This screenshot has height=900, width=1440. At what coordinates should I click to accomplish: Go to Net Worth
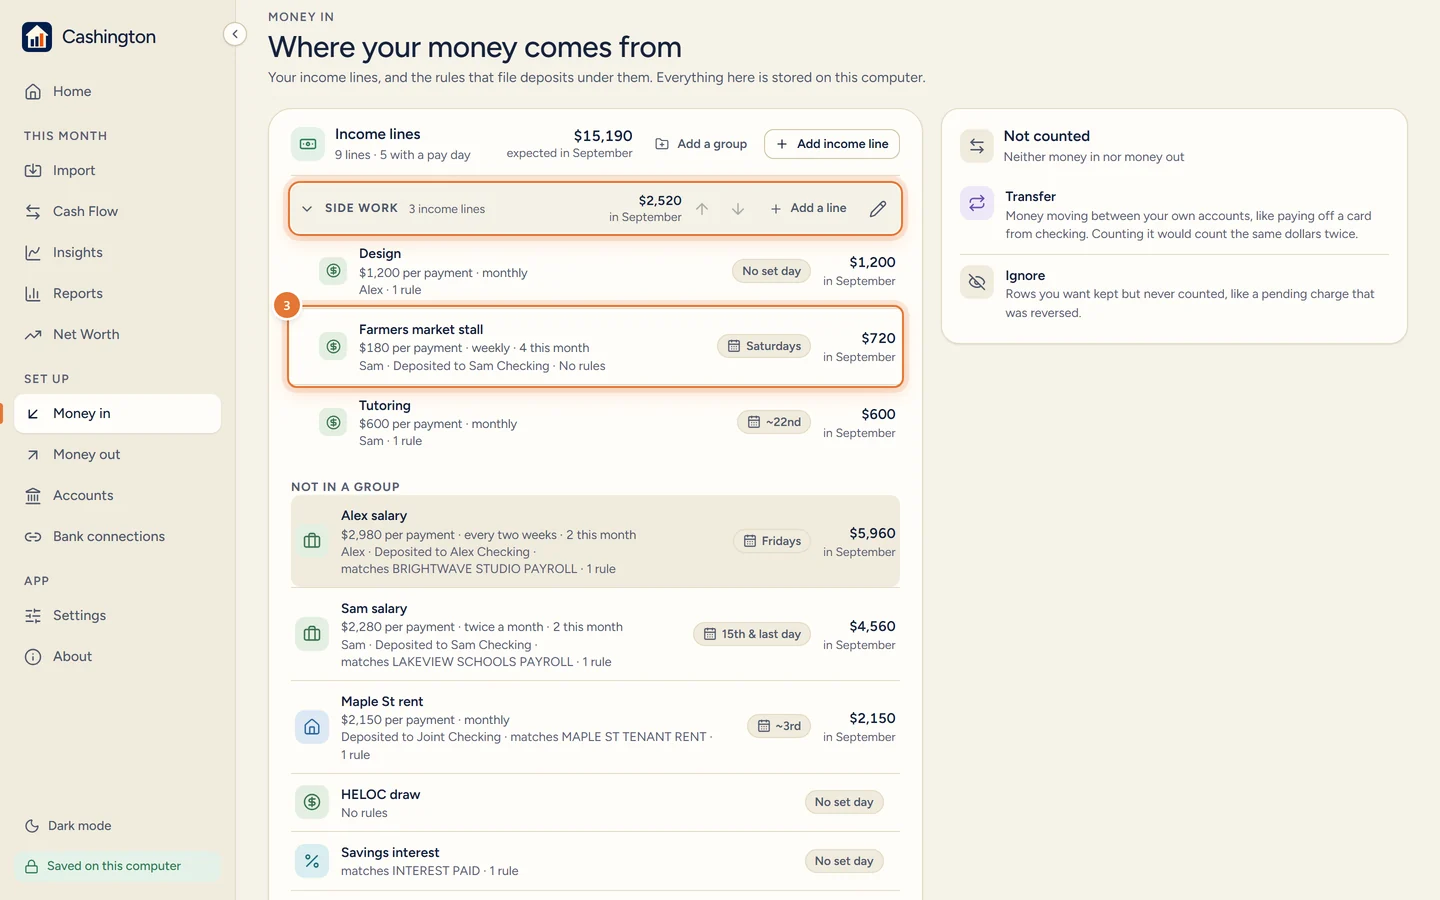pos(118,335)
